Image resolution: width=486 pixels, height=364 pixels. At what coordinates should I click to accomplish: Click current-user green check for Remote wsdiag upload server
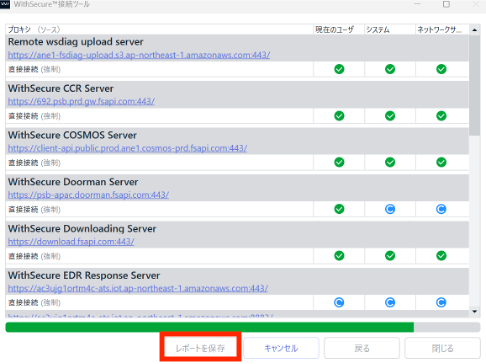pyautogui.click(x=339, y=69)
